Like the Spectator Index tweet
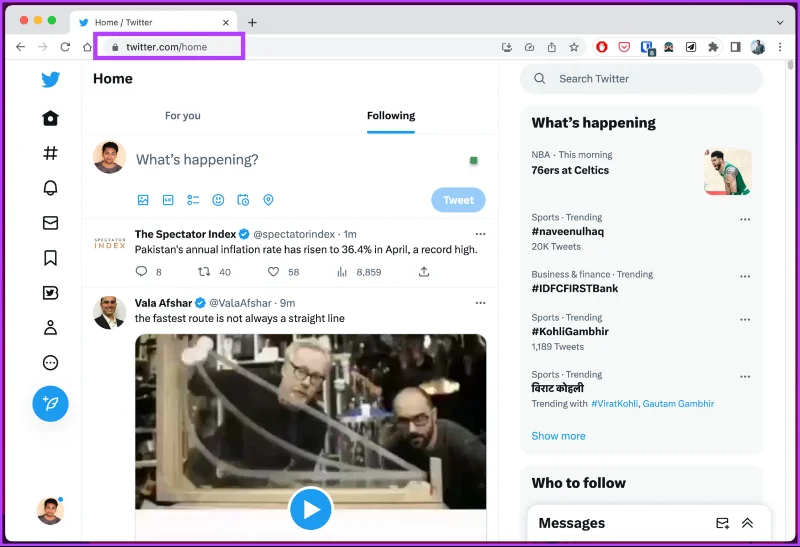This screenshot has width=800, height=547. (273, 272)
